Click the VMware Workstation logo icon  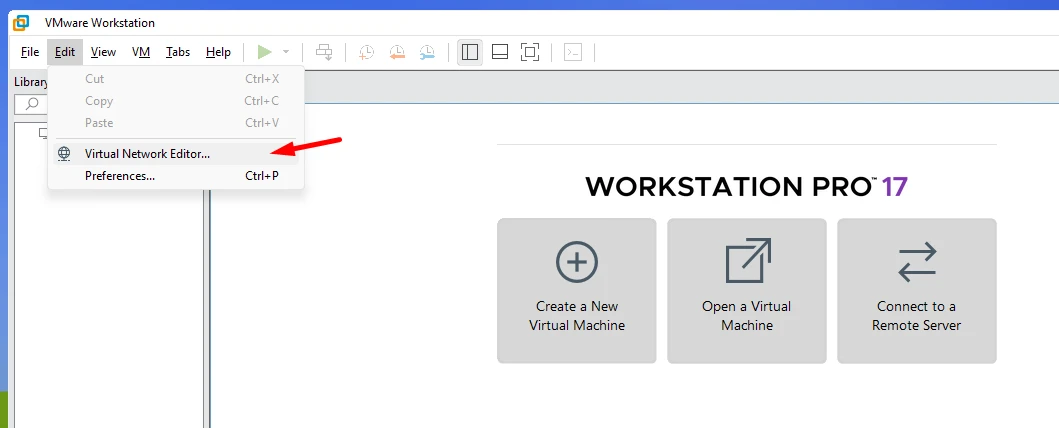pos(22,22)
